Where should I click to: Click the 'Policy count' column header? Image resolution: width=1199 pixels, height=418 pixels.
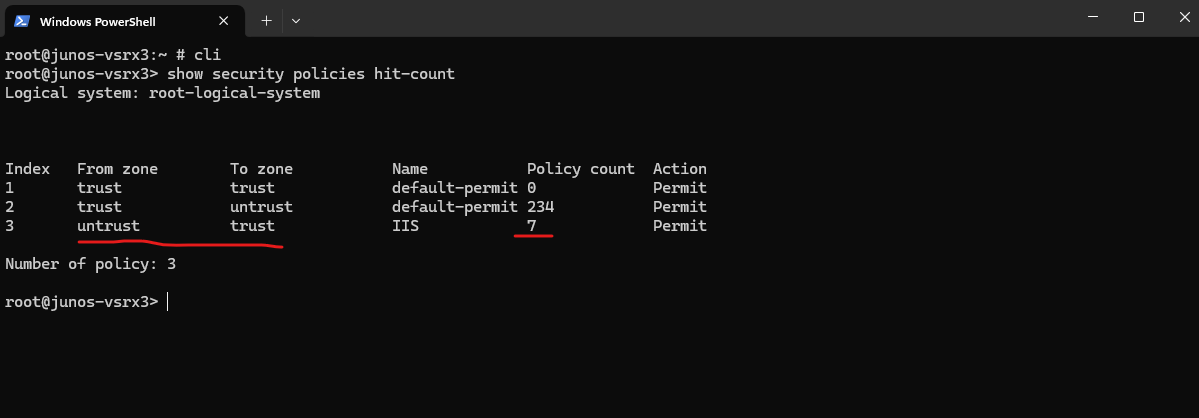tap(581, 169)
